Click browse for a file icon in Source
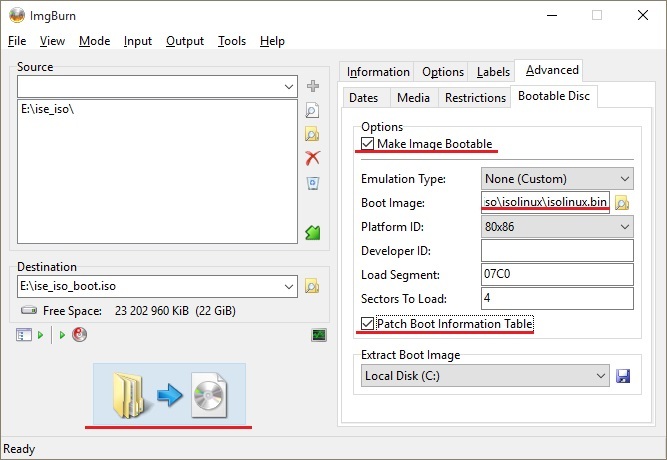This screenshot has width=667, height=460. click(x=312, y=110)
